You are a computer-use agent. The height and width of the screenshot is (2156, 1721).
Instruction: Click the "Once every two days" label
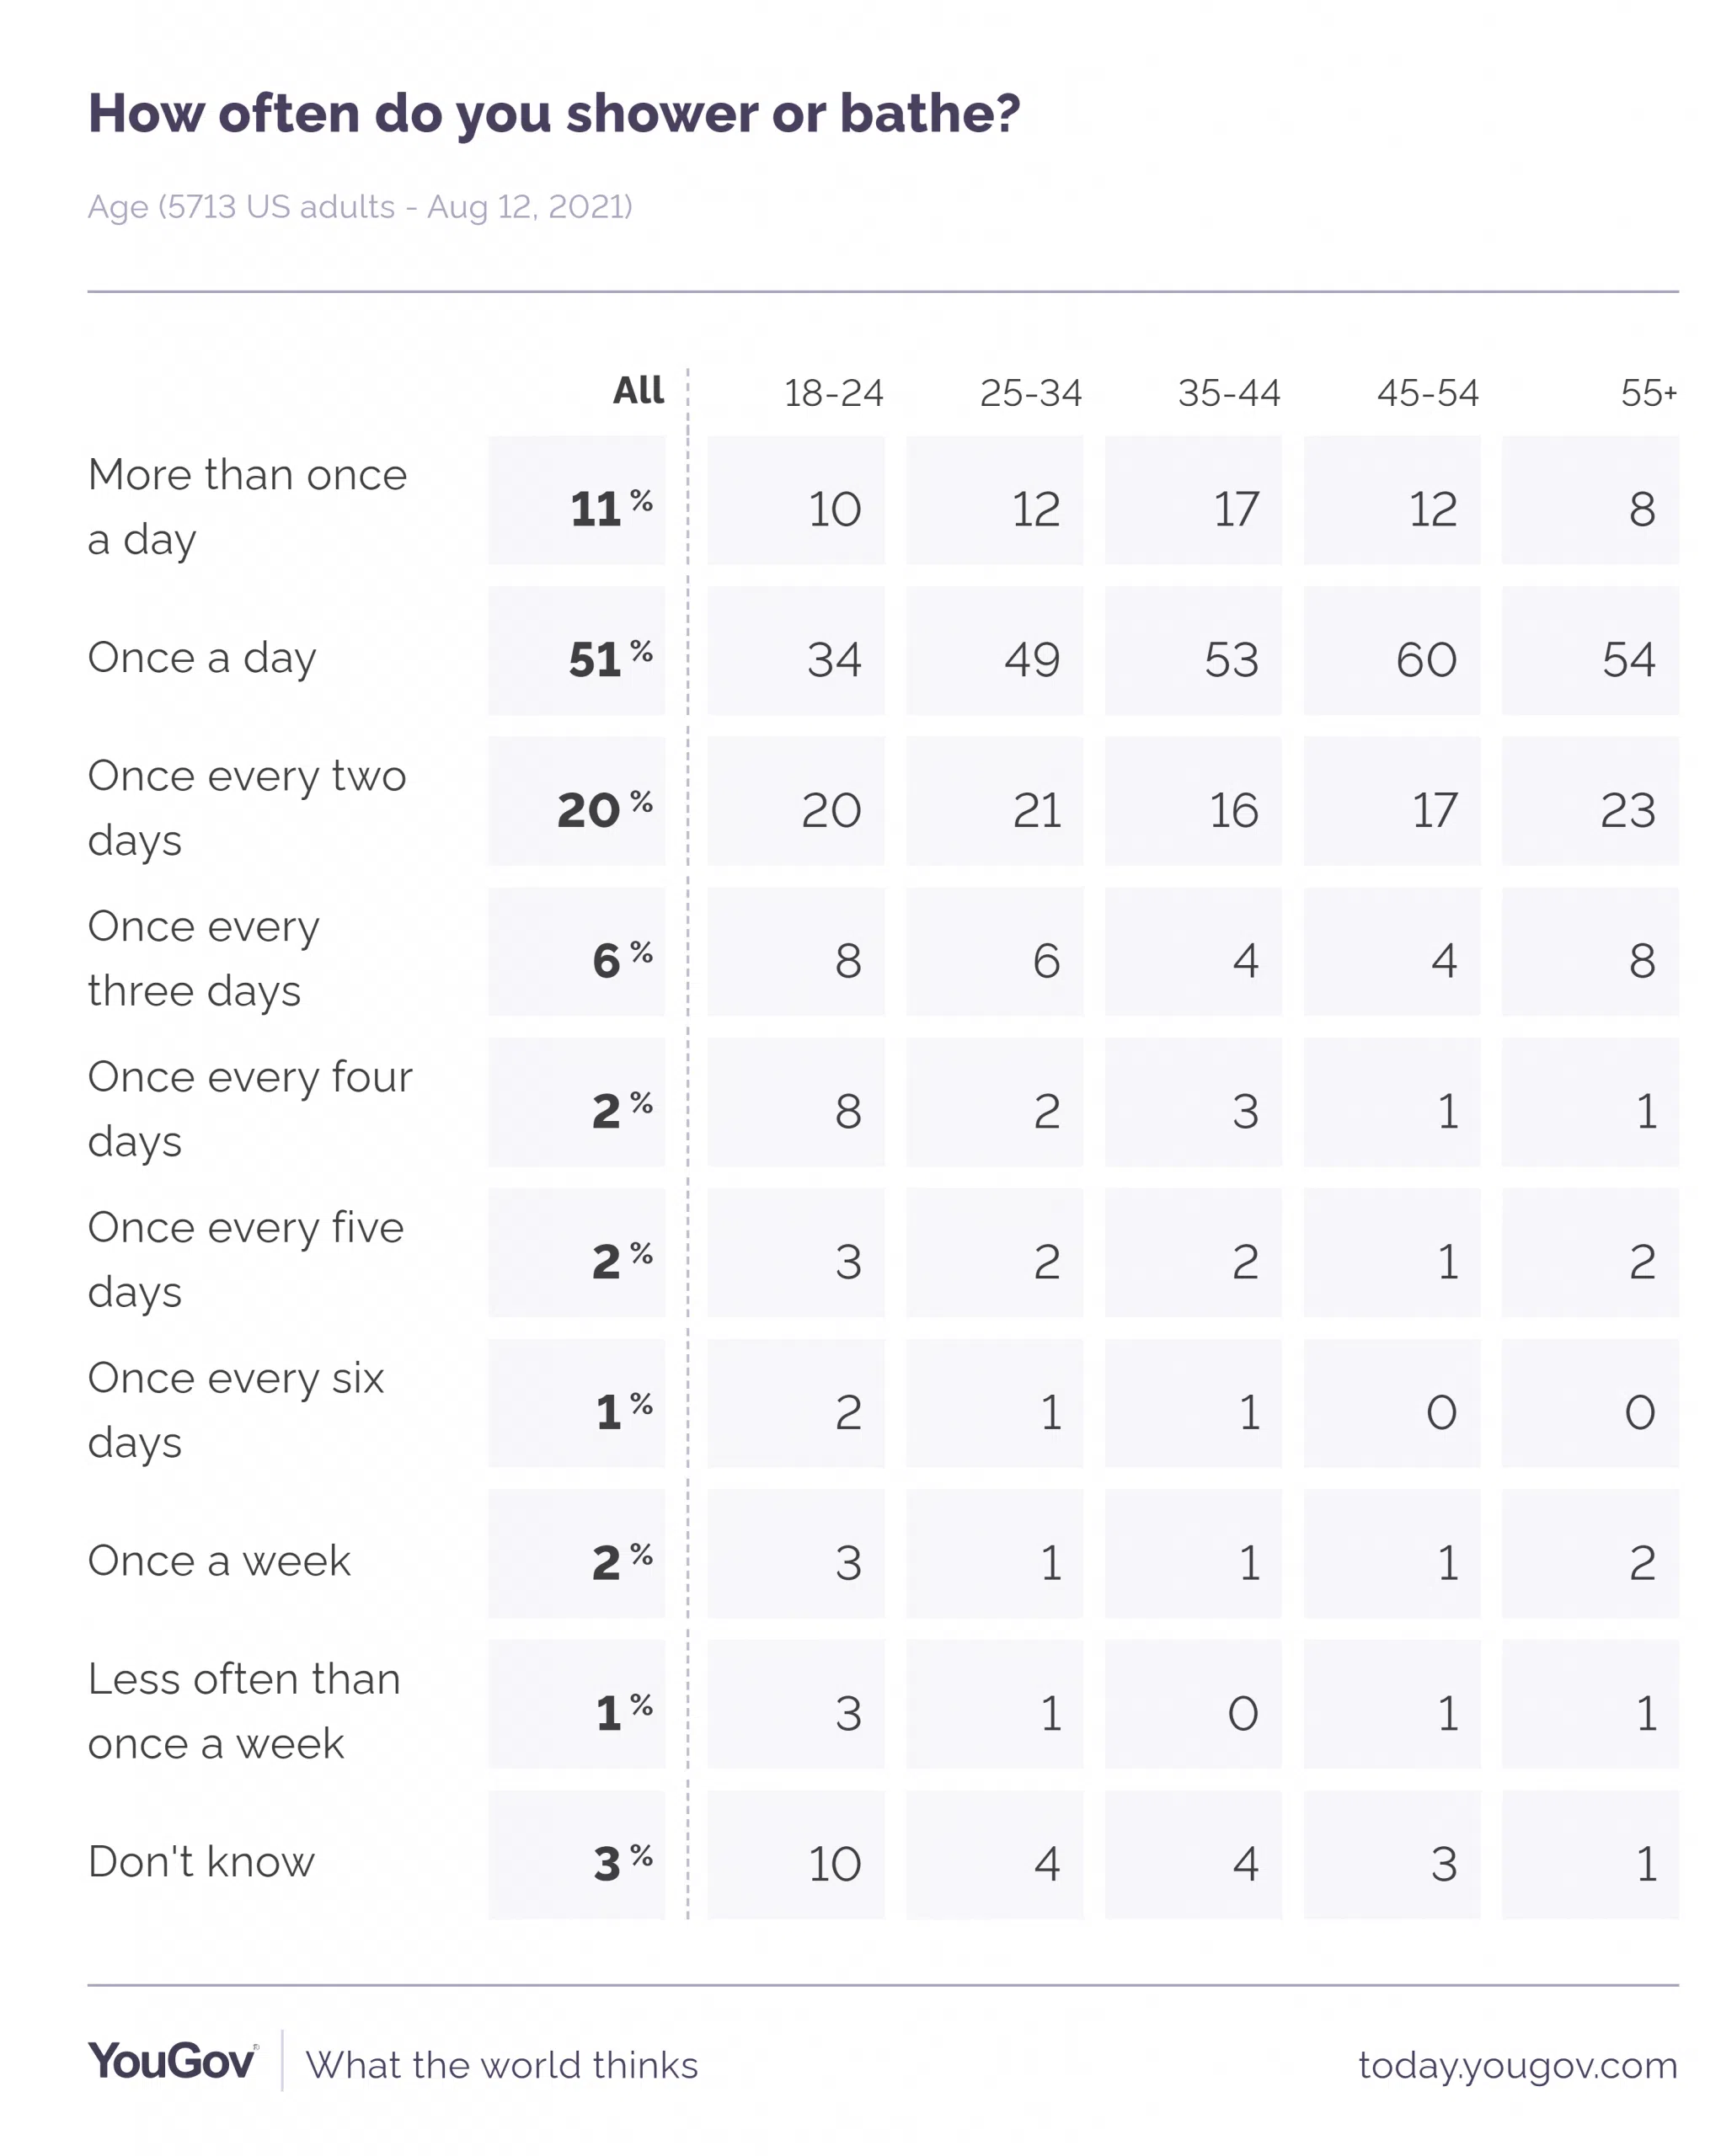(246, 808)
